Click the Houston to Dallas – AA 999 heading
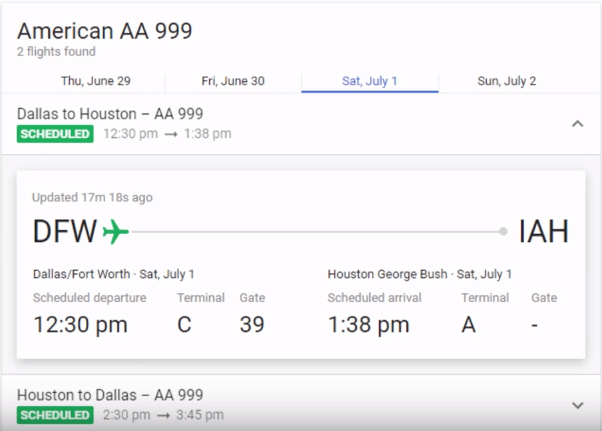Image resolution: width=602 pixels, height=431 pixels. (x=110, y=395)
